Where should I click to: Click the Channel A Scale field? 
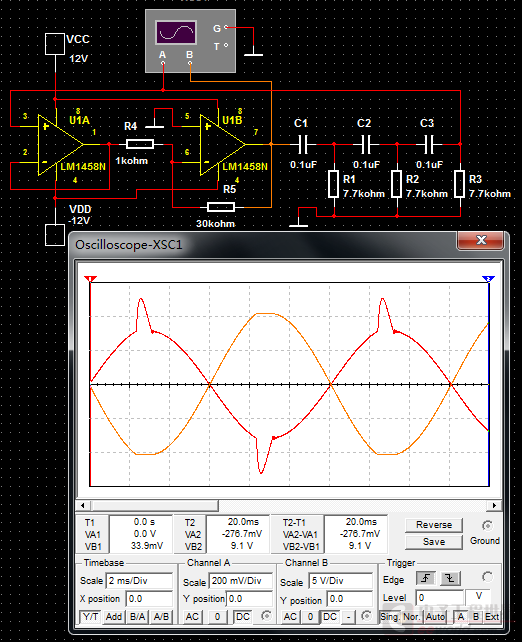click(x=241, y=581)
